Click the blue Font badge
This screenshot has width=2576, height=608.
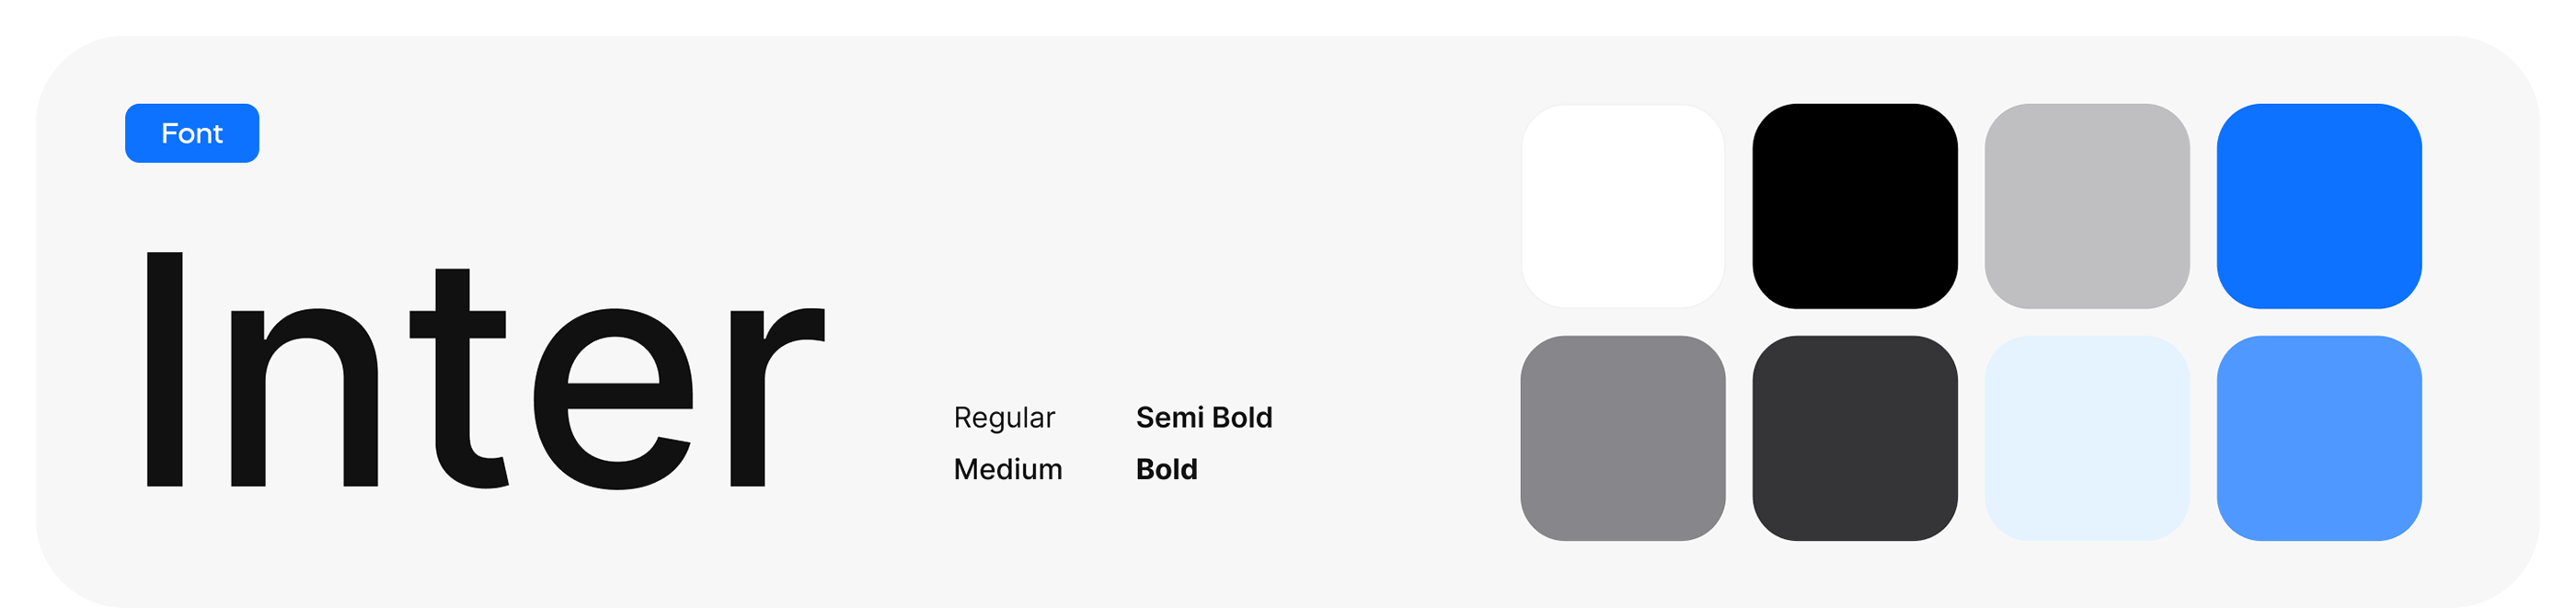coord(192,133)
